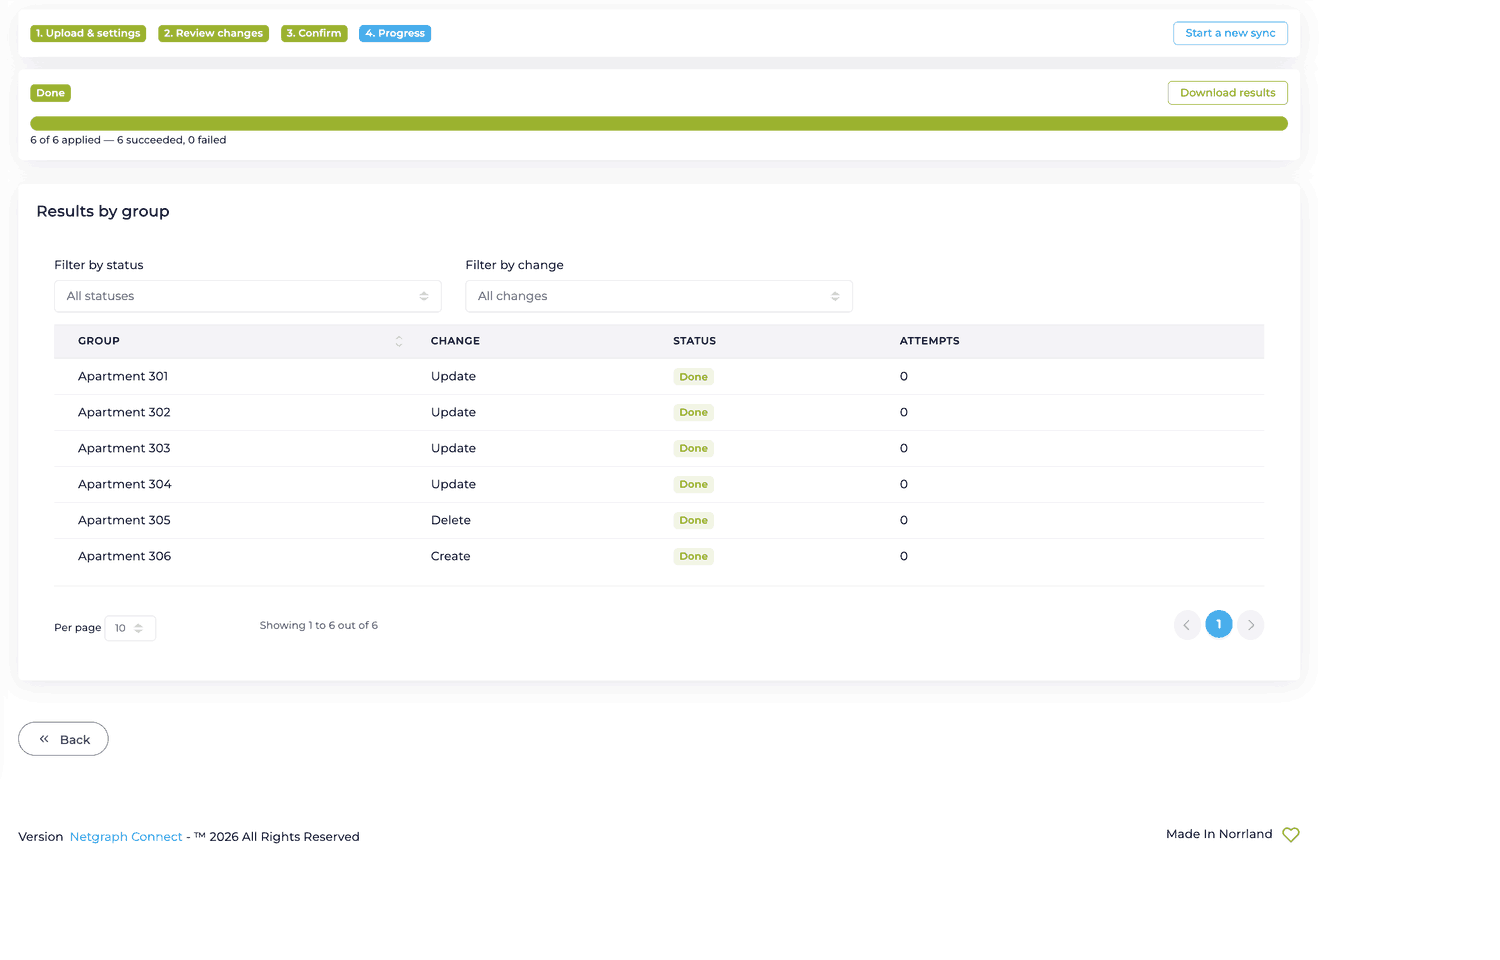Viewport: 1500px width, 960px height.
Task: Click the STATUS column header
Action: click(694, 341)
